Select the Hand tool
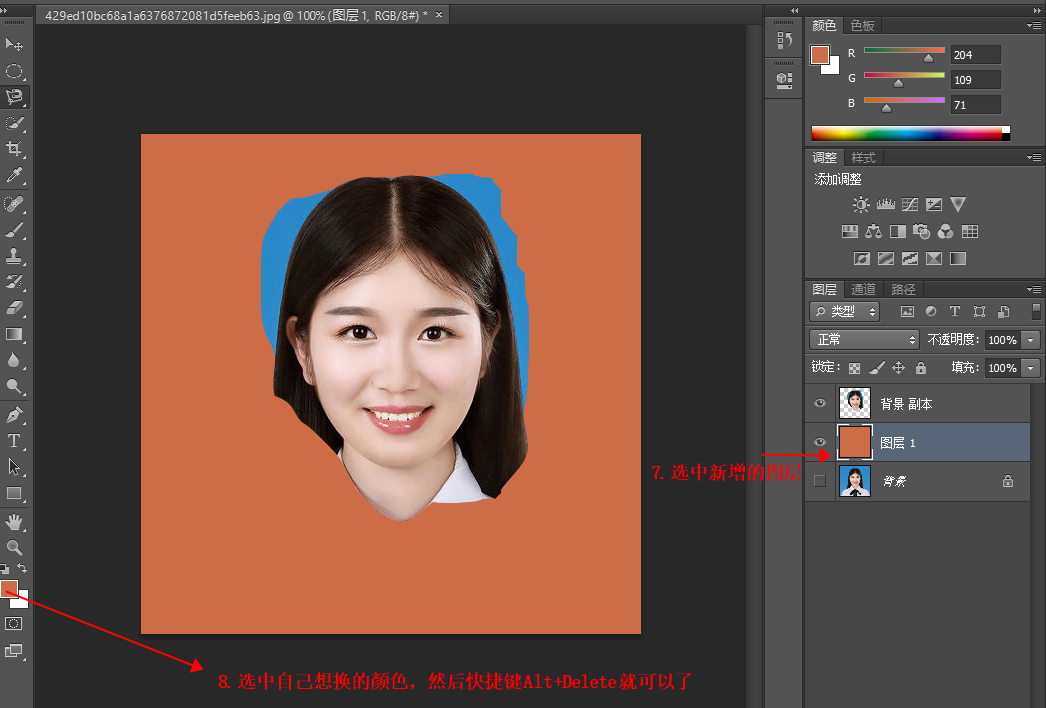The height and width of the screenshot is (708, 1046). click(x=14, y=521)
